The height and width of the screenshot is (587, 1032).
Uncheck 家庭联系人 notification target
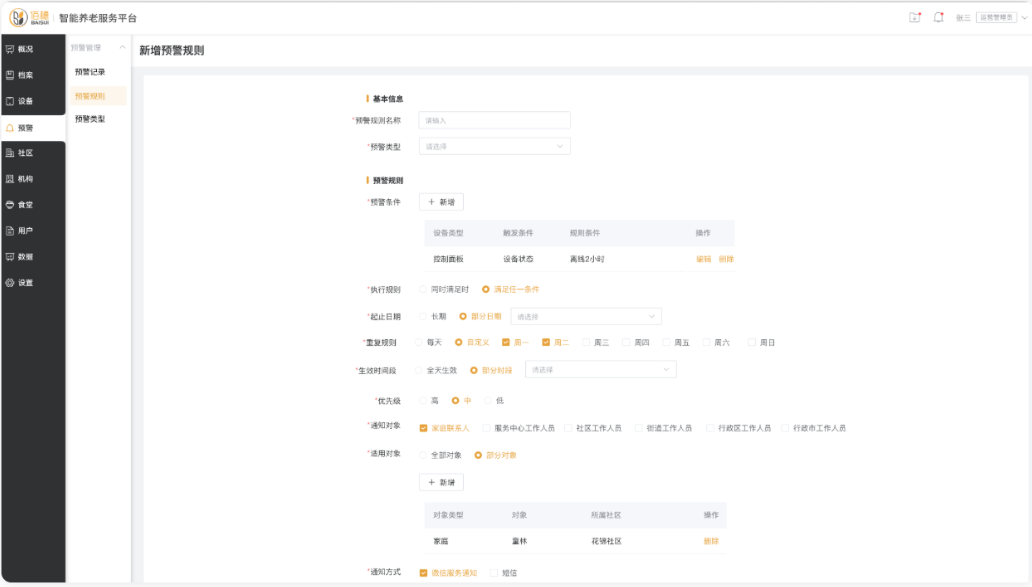point(424,428)
